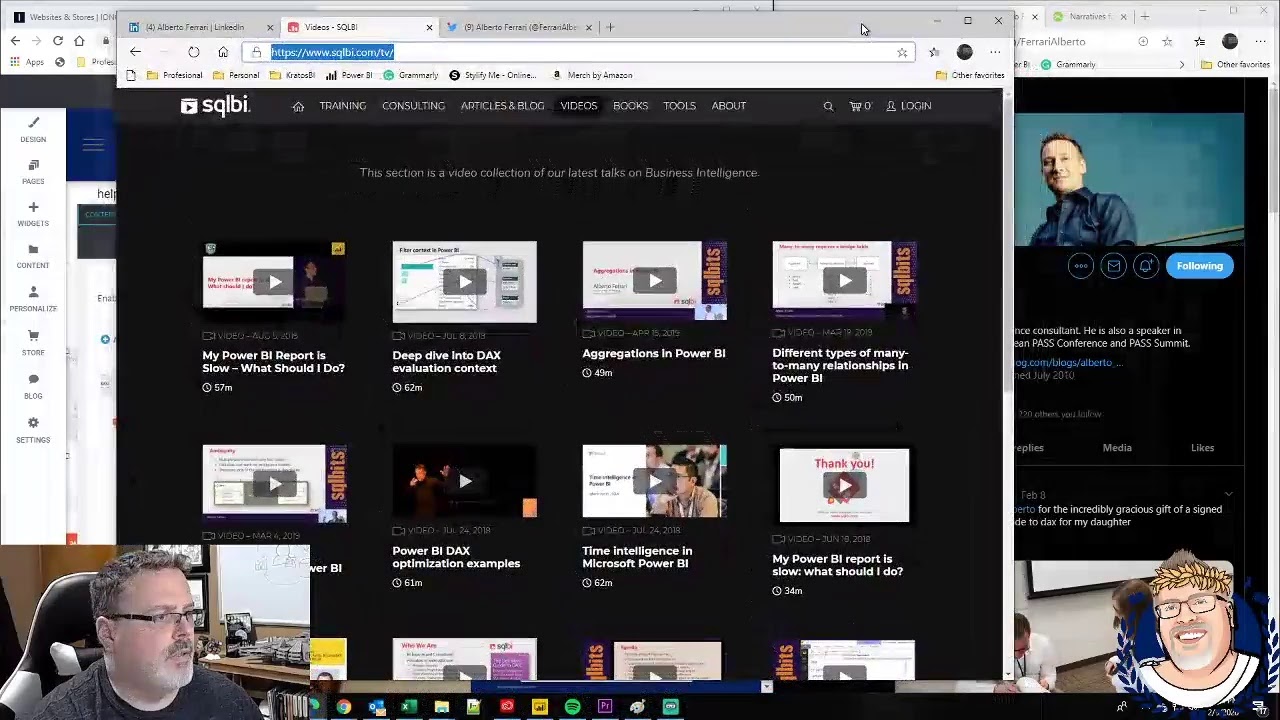
Task: Open 'Power BI DAX optimization examples' link
Action: [456, 557]
